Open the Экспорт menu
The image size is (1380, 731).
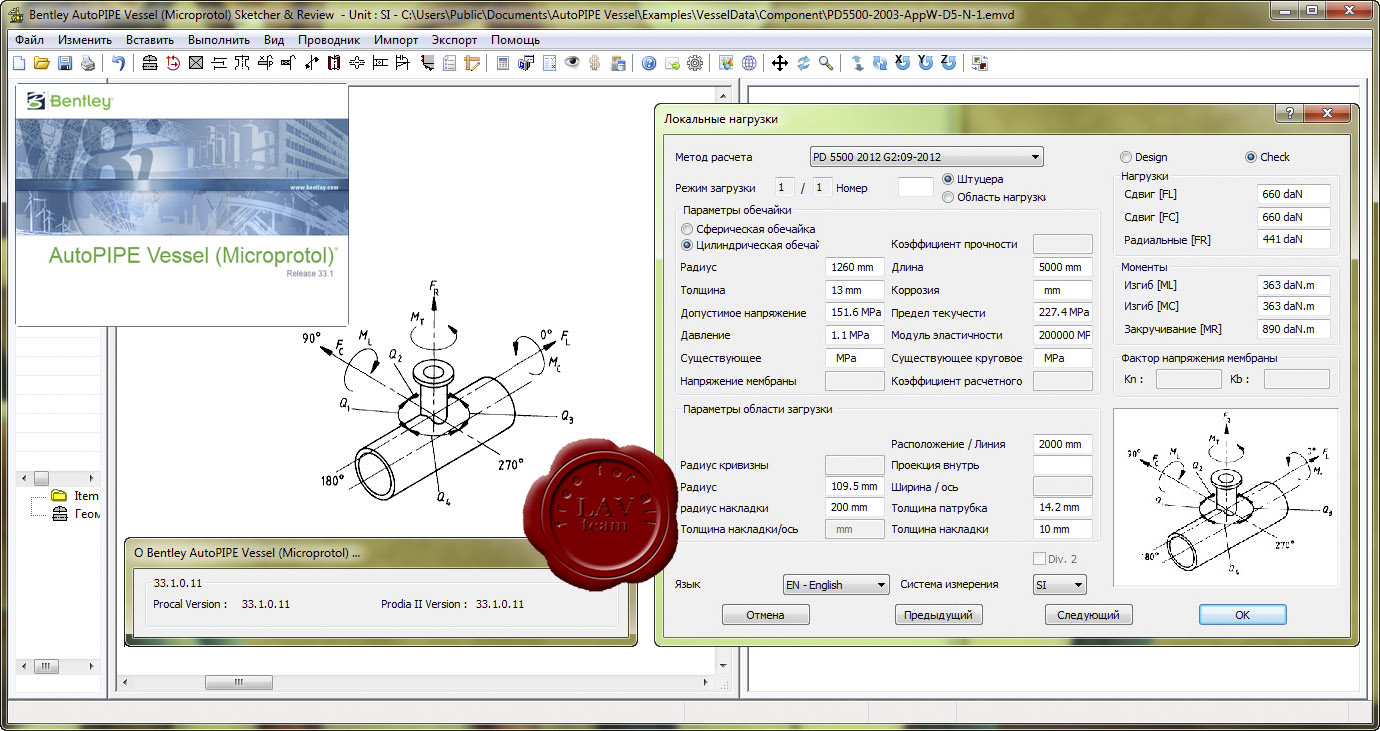tap(454, 40)
